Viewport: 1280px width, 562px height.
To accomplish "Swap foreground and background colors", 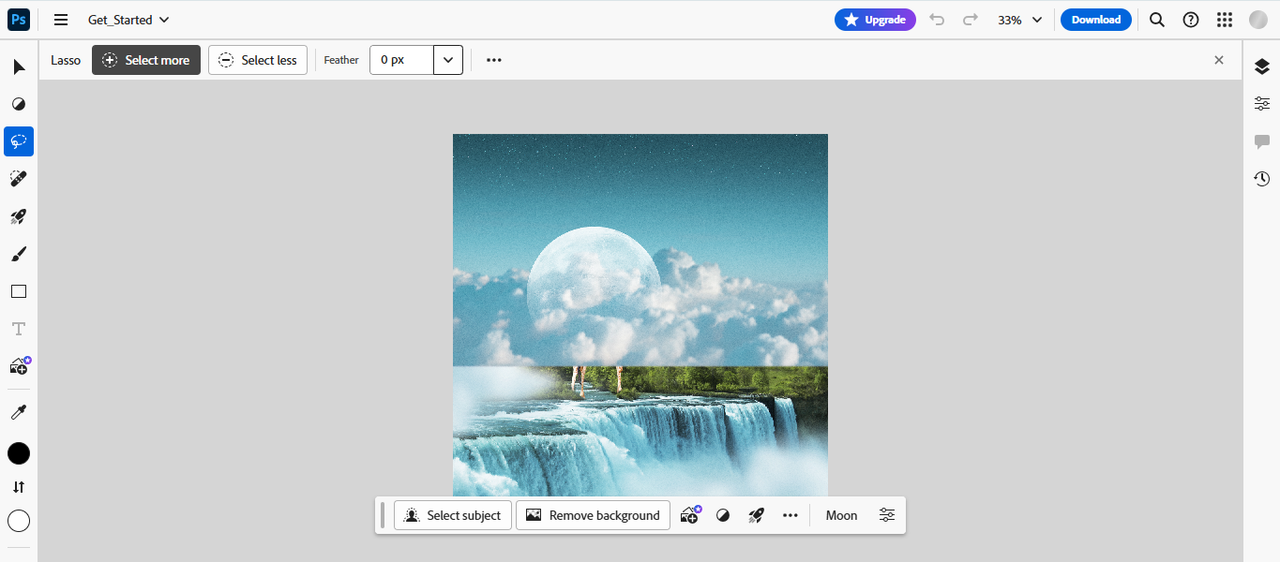I will 19,487.
